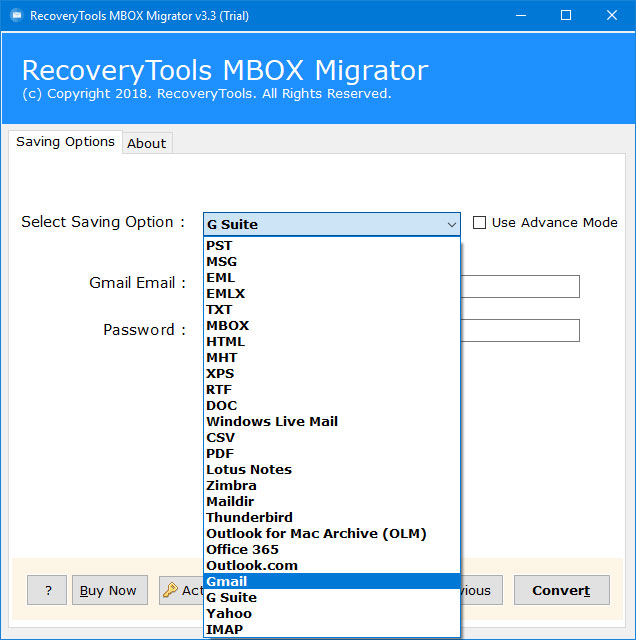Maximize the MBOX Migrator window
The image size is (636, 640).
(x=566, y=16)
